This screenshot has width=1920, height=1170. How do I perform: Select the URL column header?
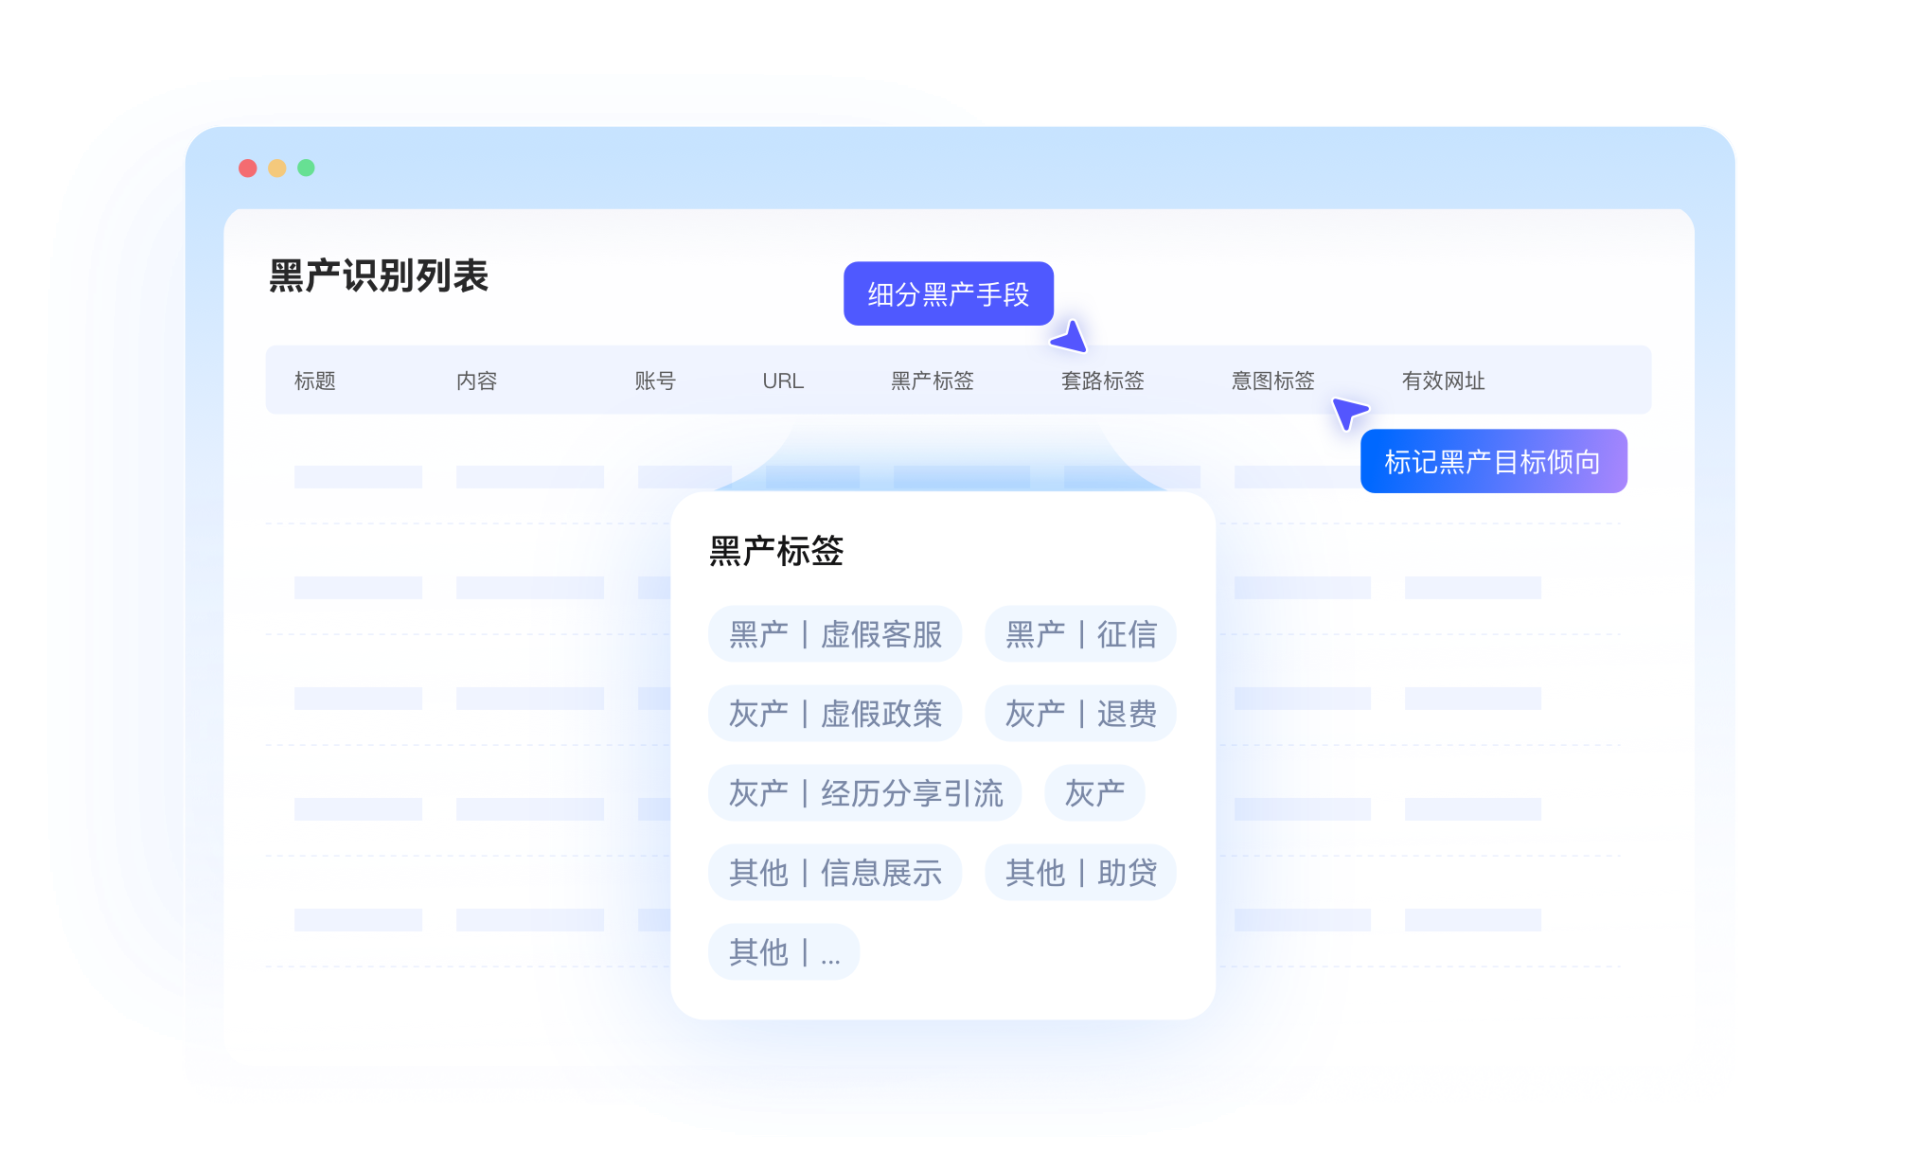783,380
